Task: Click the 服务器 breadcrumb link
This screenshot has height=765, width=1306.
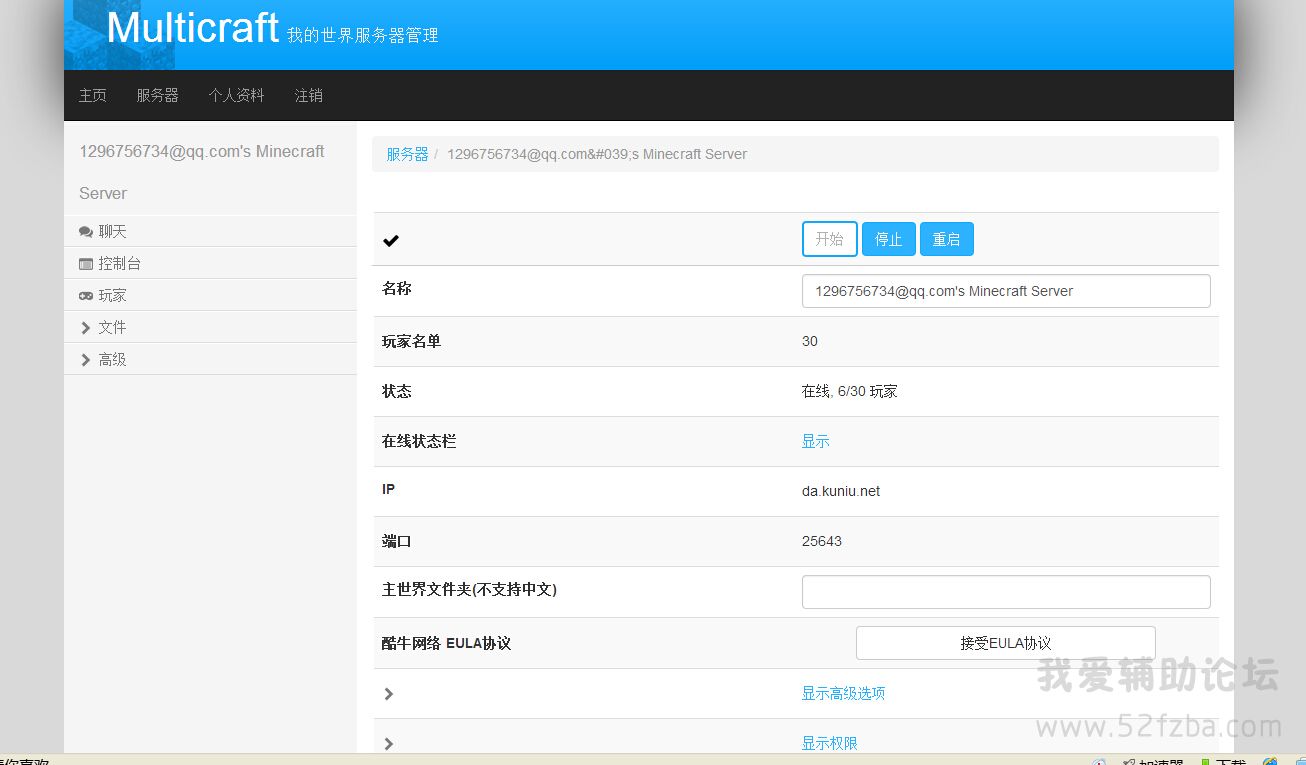Action: 407,154
